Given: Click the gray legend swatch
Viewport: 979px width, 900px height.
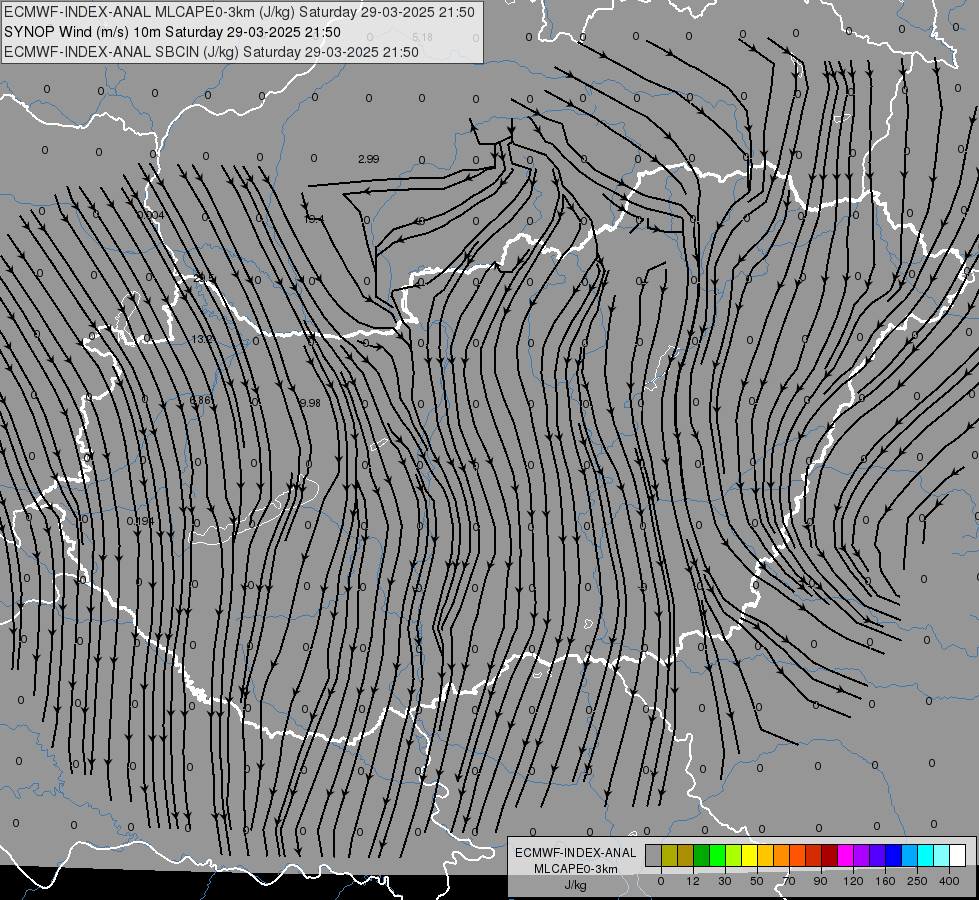Looking at the screenshot, I should click(x=654, y=855).
